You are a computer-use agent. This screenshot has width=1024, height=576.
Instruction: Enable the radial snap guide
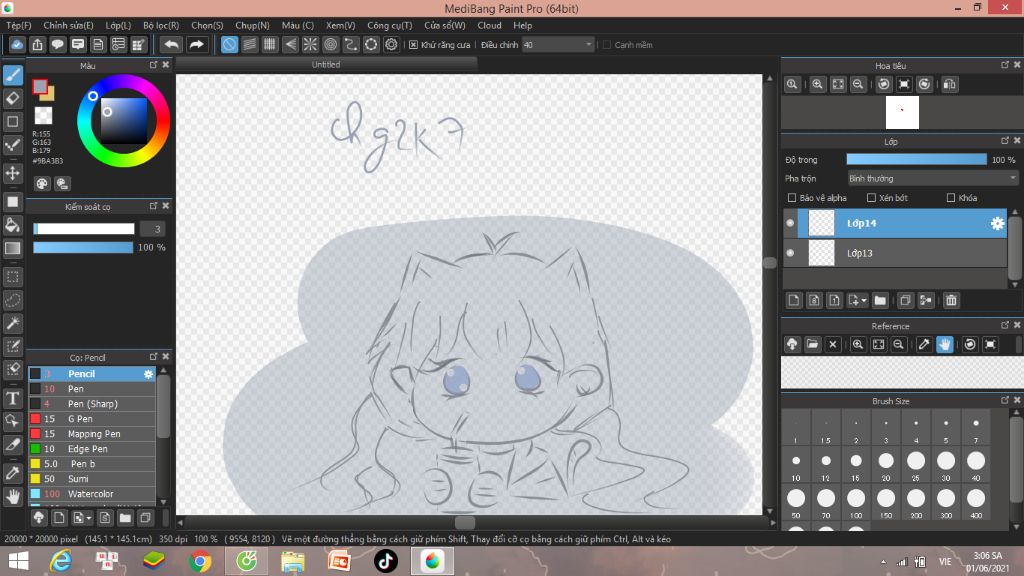310,44
